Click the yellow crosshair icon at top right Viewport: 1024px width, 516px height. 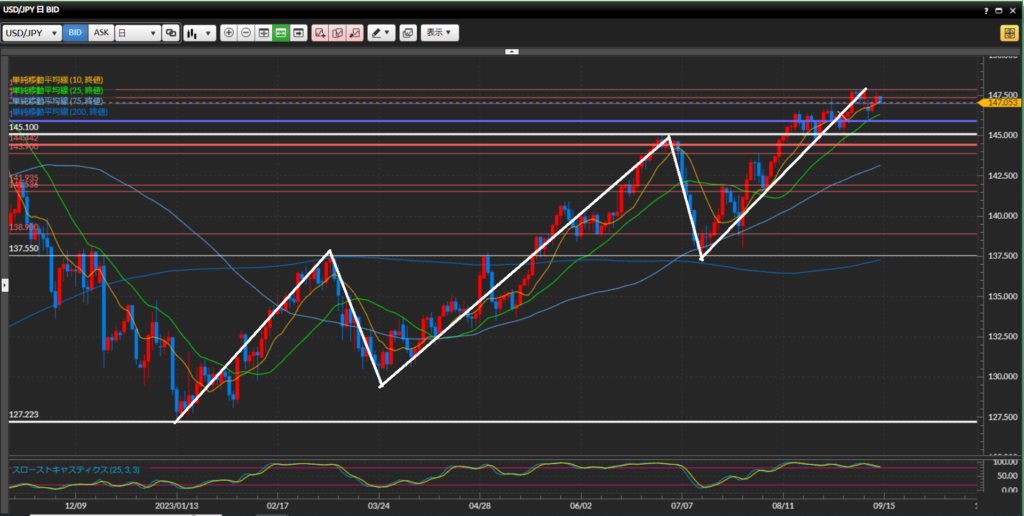[x=1008, y=33]
